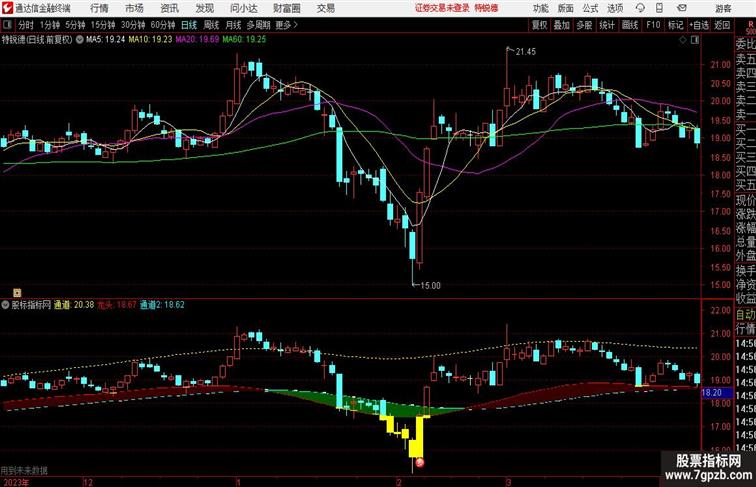Switch to 5分钟 period tab
756x487 pixels.
point(75,25)
